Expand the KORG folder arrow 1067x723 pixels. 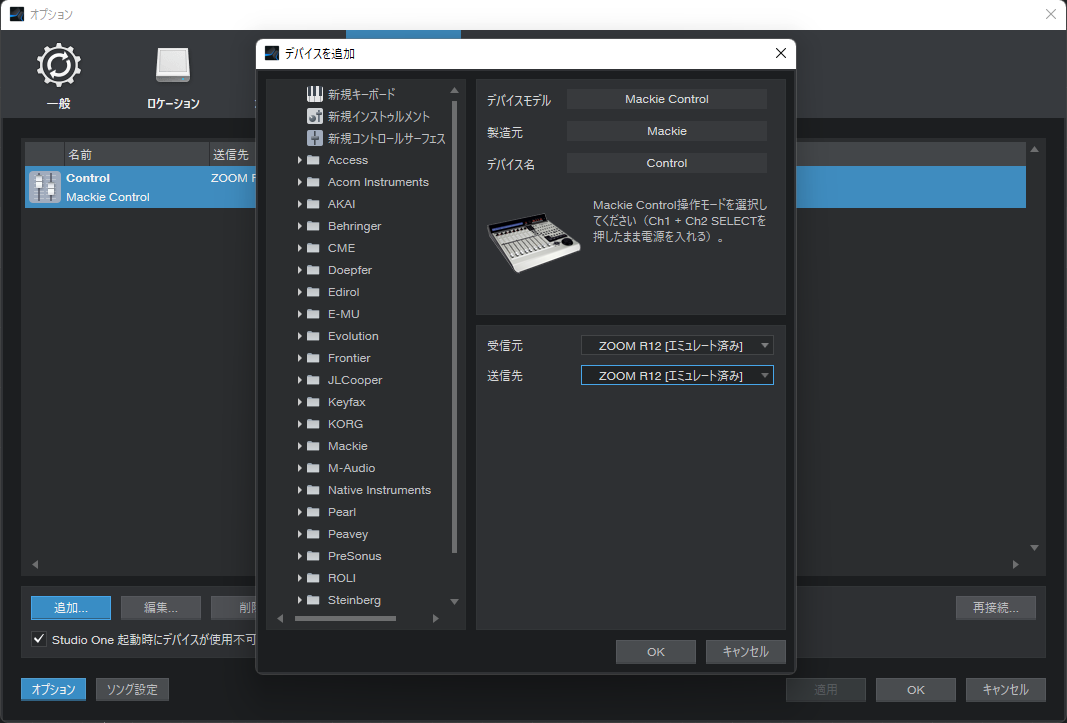(x=299, y=424)
